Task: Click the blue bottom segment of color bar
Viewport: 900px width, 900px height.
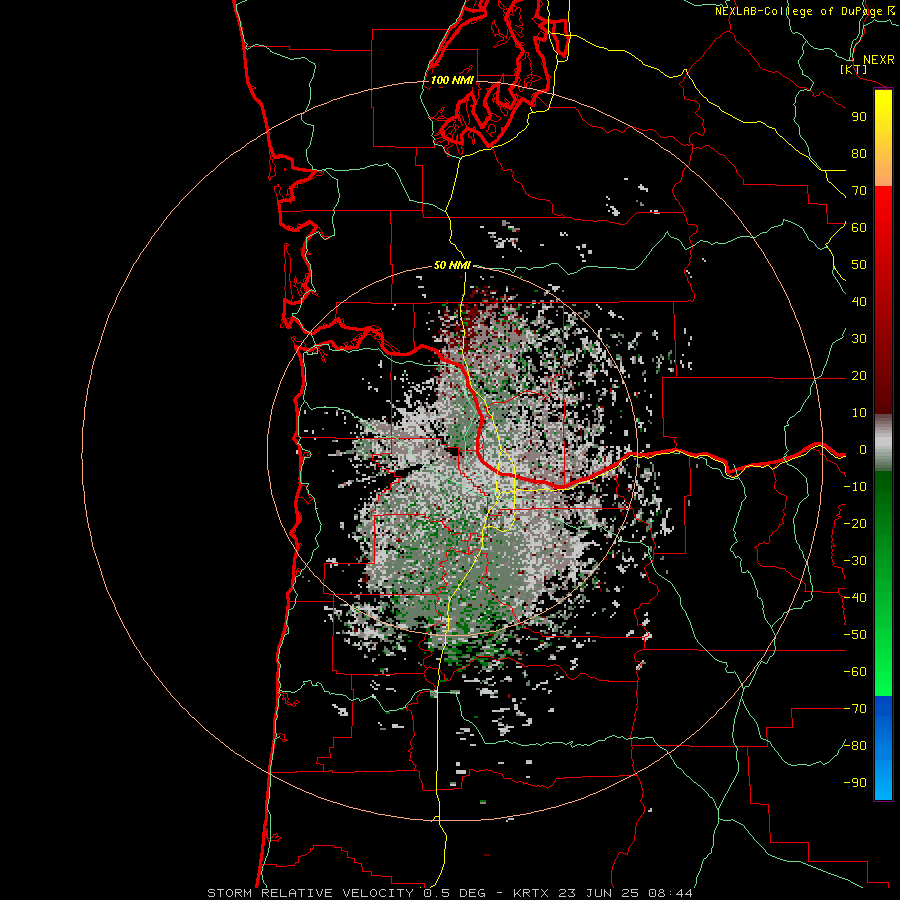Action: [883, 748]
